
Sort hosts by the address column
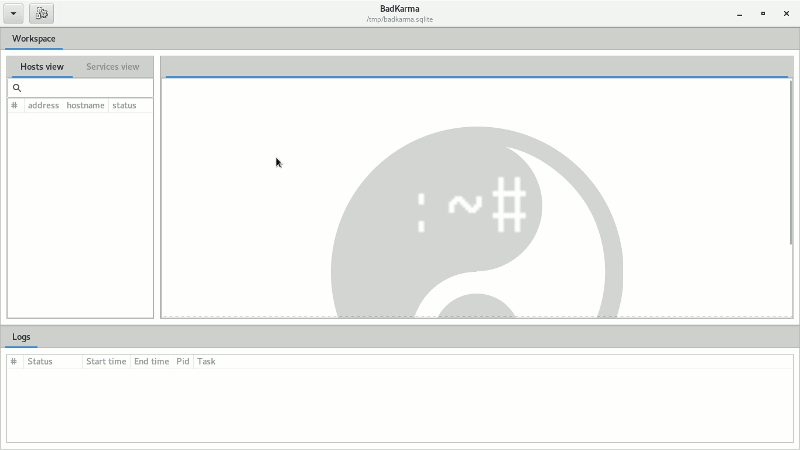click(x=43, y=105)
